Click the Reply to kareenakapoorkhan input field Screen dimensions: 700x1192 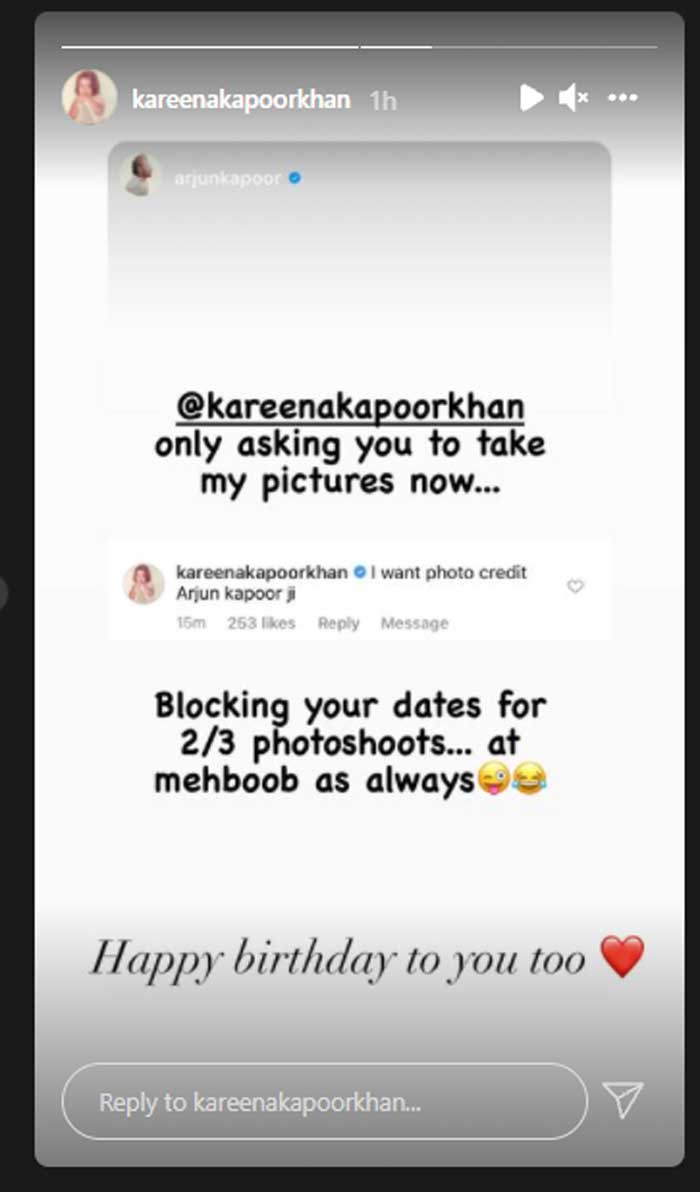click(325, 1102)
